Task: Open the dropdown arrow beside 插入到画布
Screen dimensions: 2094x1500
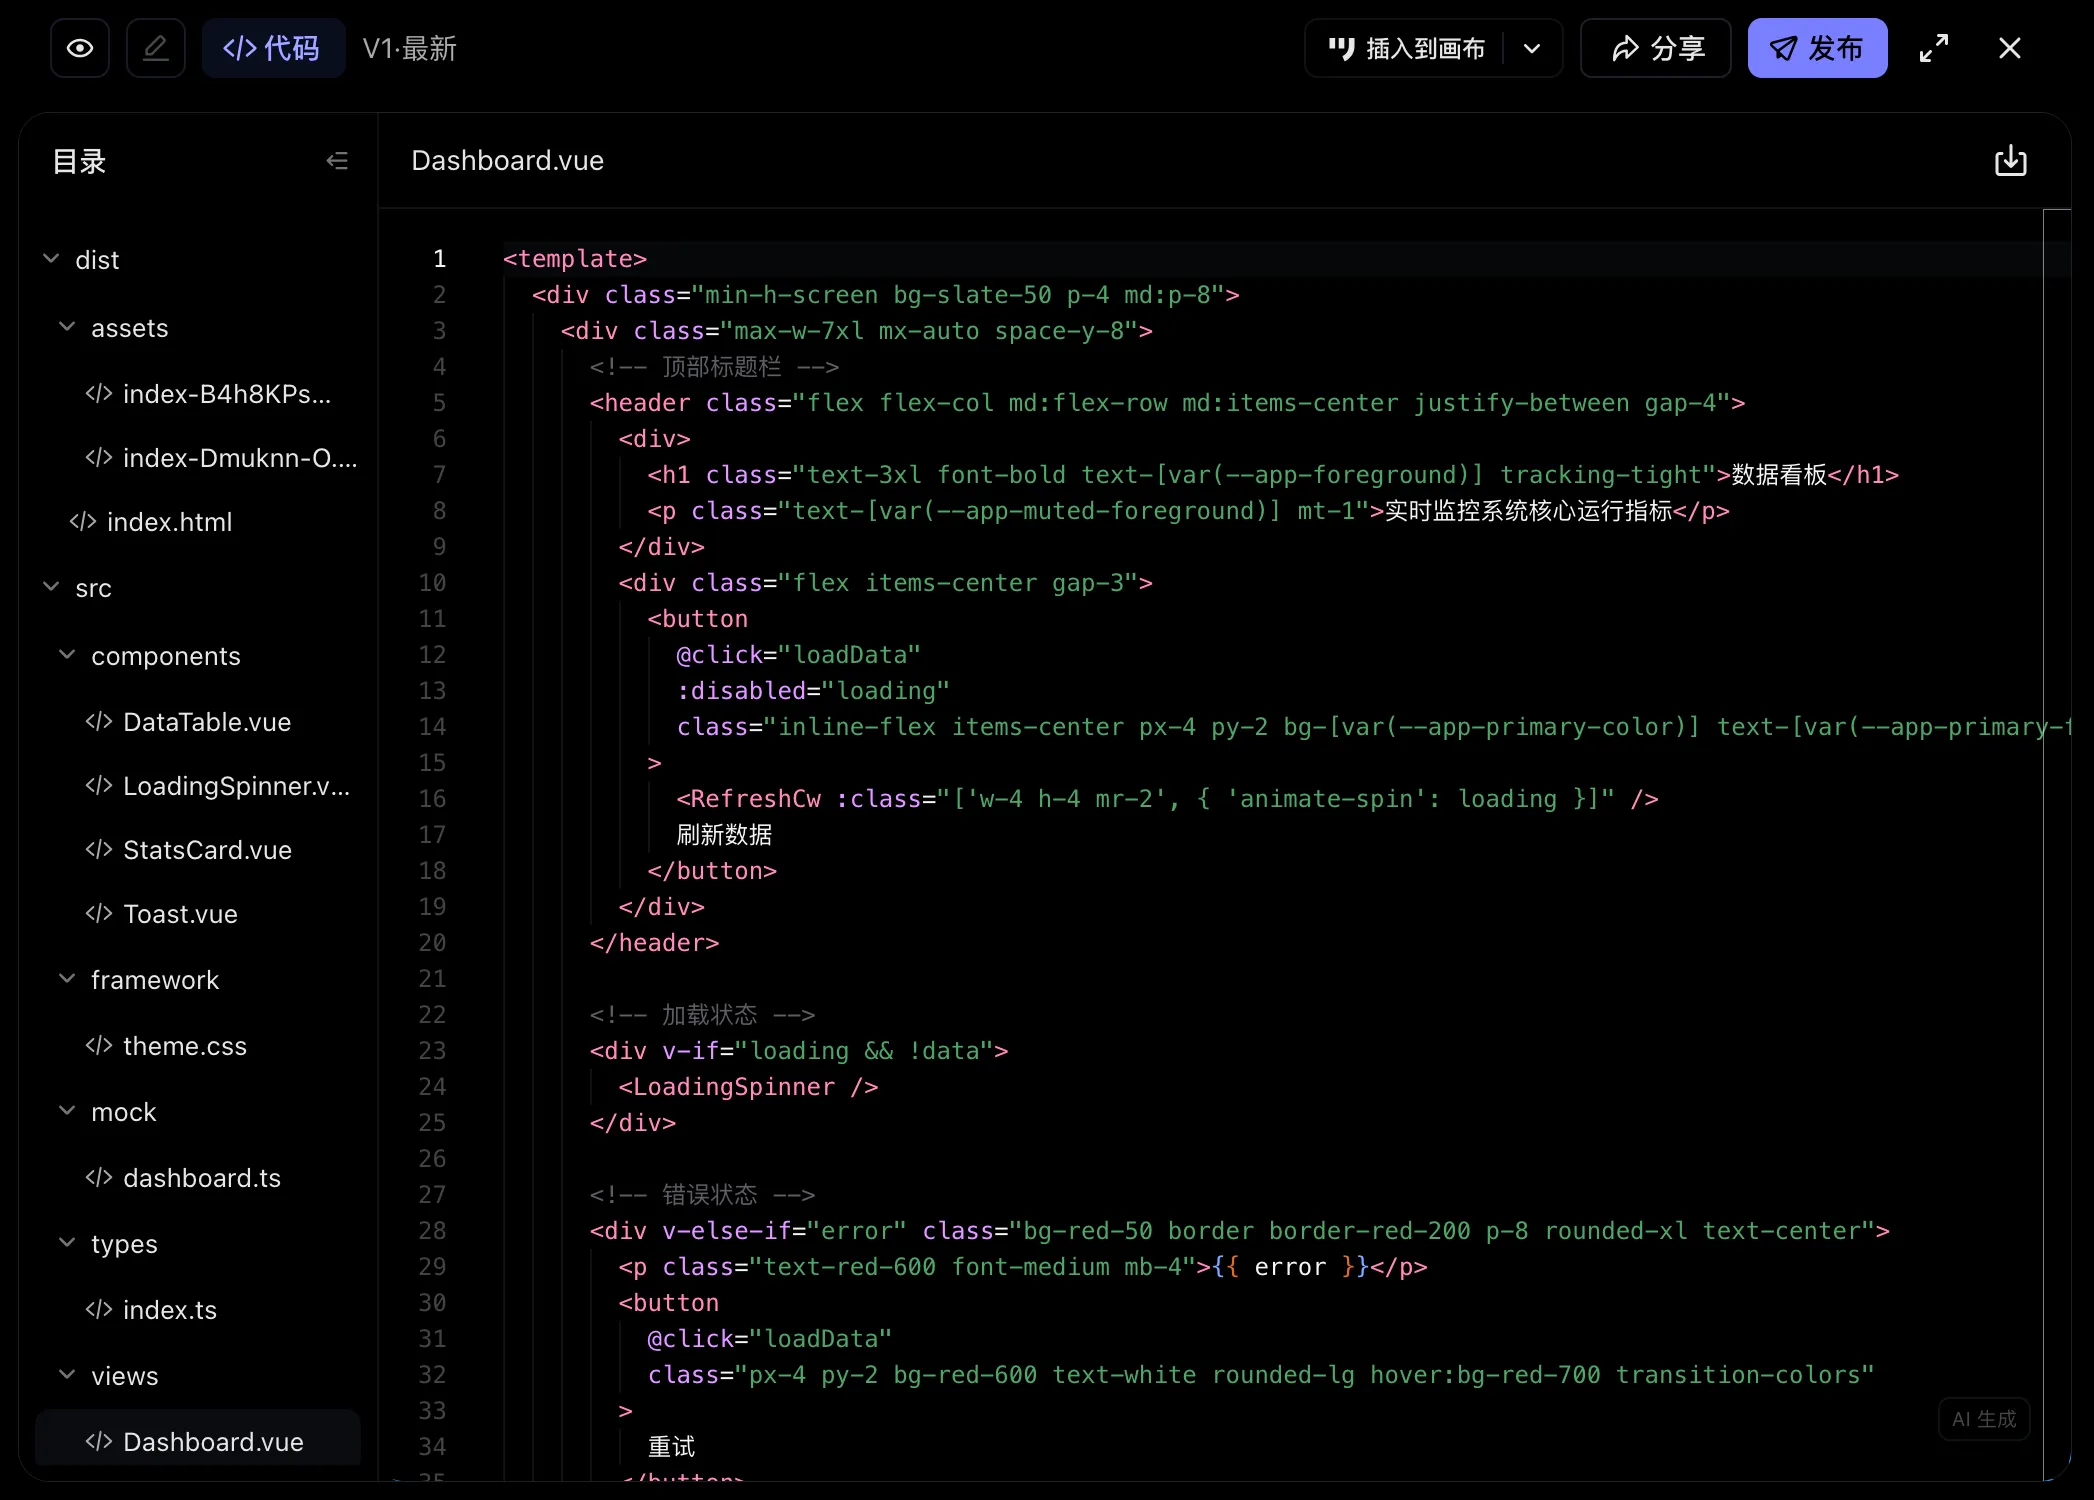Action: point(1532,48)
